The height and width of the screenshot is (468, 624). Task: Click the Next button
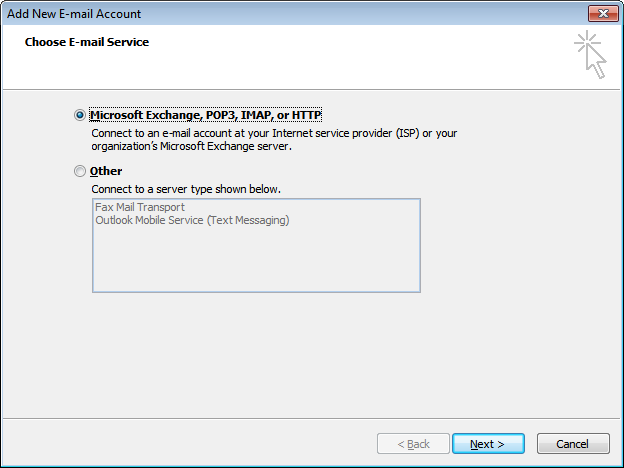pyautogui.click(x=488, y=444)
